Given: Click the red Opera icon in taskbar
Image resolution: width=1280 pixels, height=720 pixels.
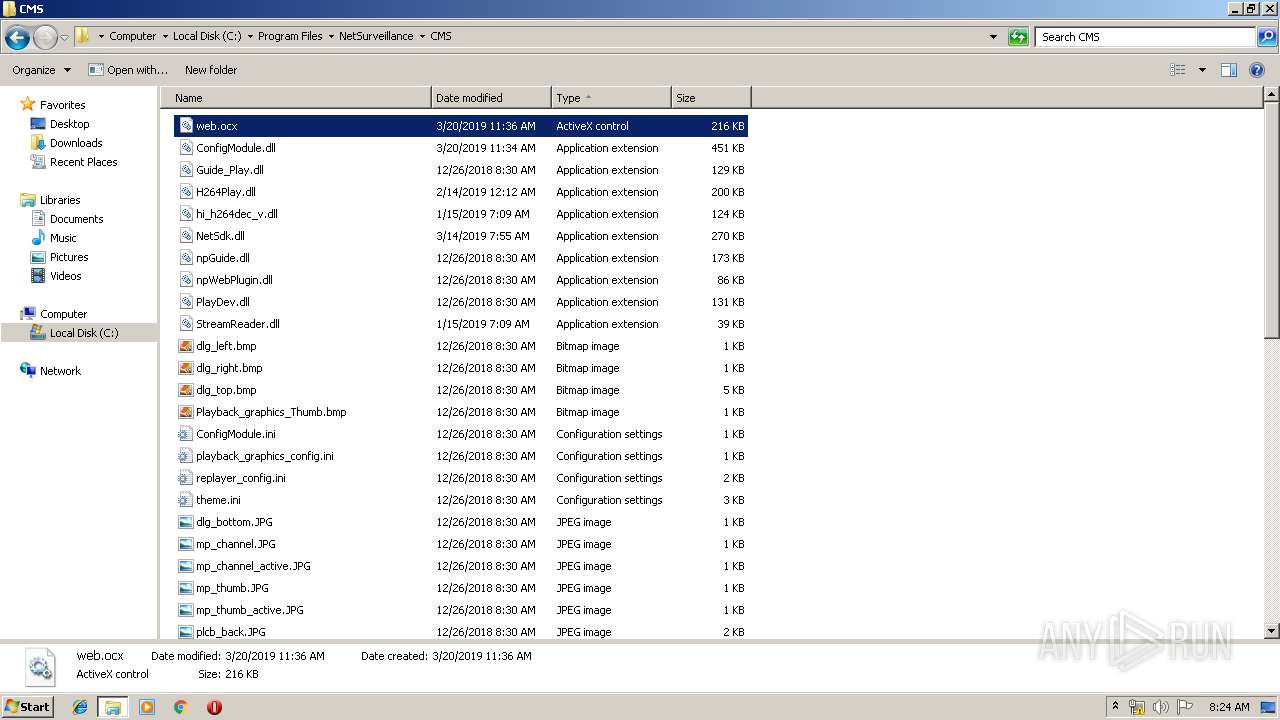Looking at the screenshot, I should click(x=214, y=707).
